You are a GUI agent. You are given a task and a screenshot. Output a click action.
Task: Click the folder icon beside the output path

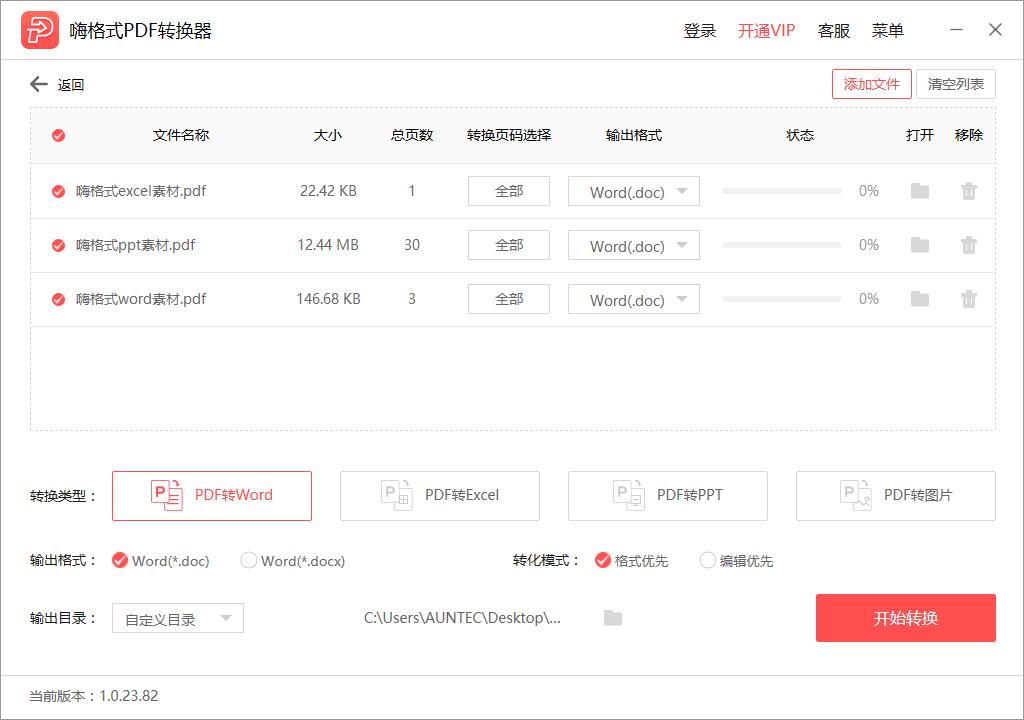pyautogui.click(x=612, y=618)
